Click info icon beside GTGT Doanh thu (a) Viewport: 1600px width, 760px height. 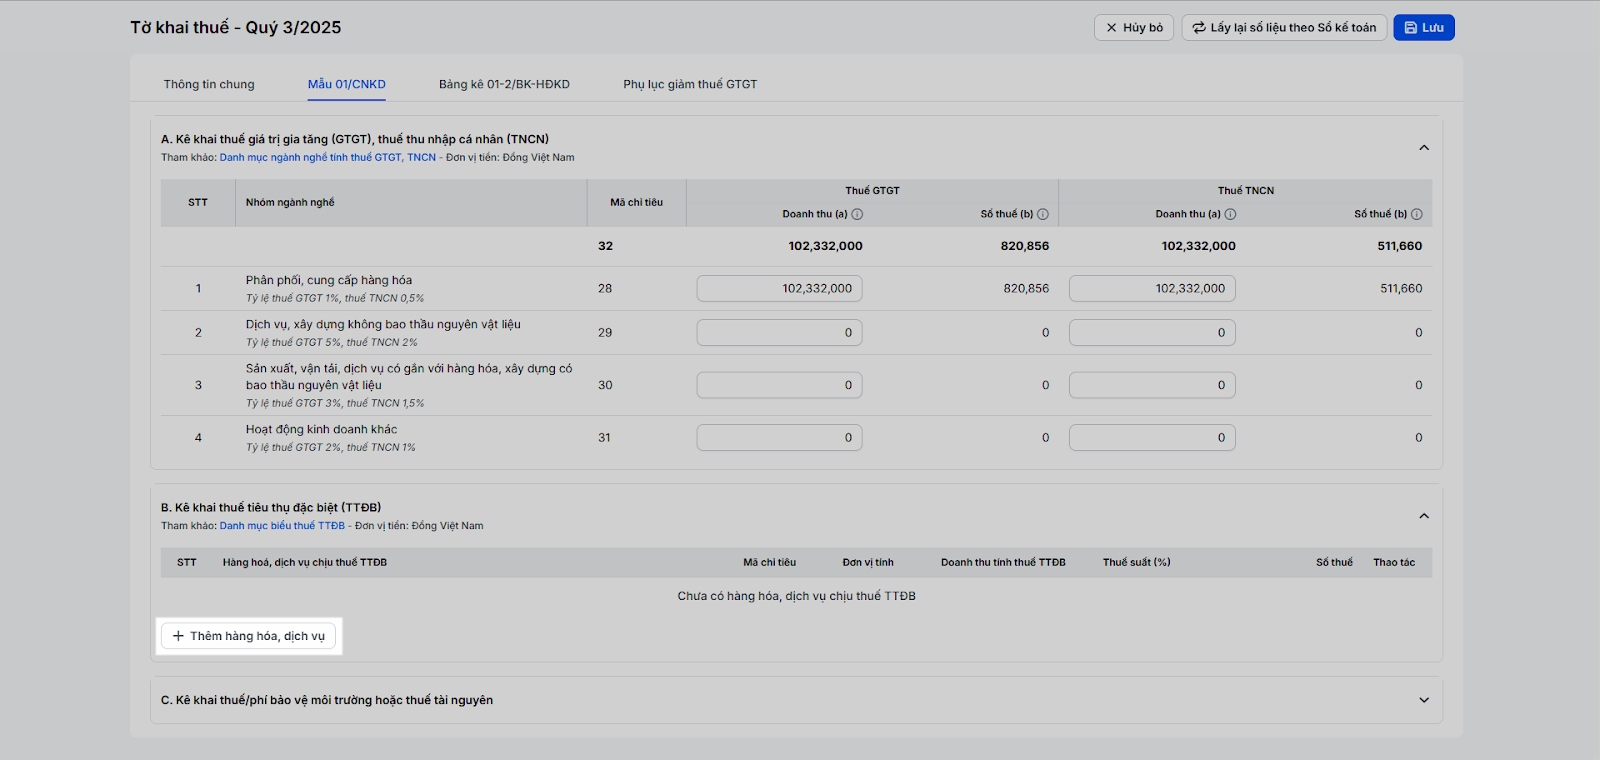tap(857, 214)
